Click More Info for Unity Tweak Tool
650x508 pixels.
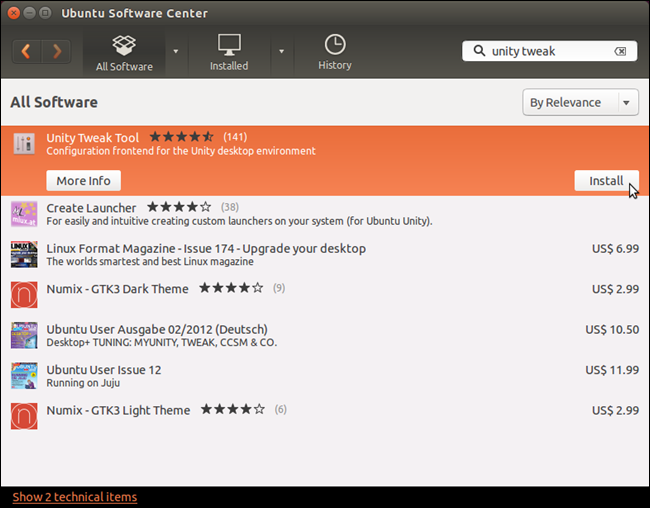[x=83, y=181]
